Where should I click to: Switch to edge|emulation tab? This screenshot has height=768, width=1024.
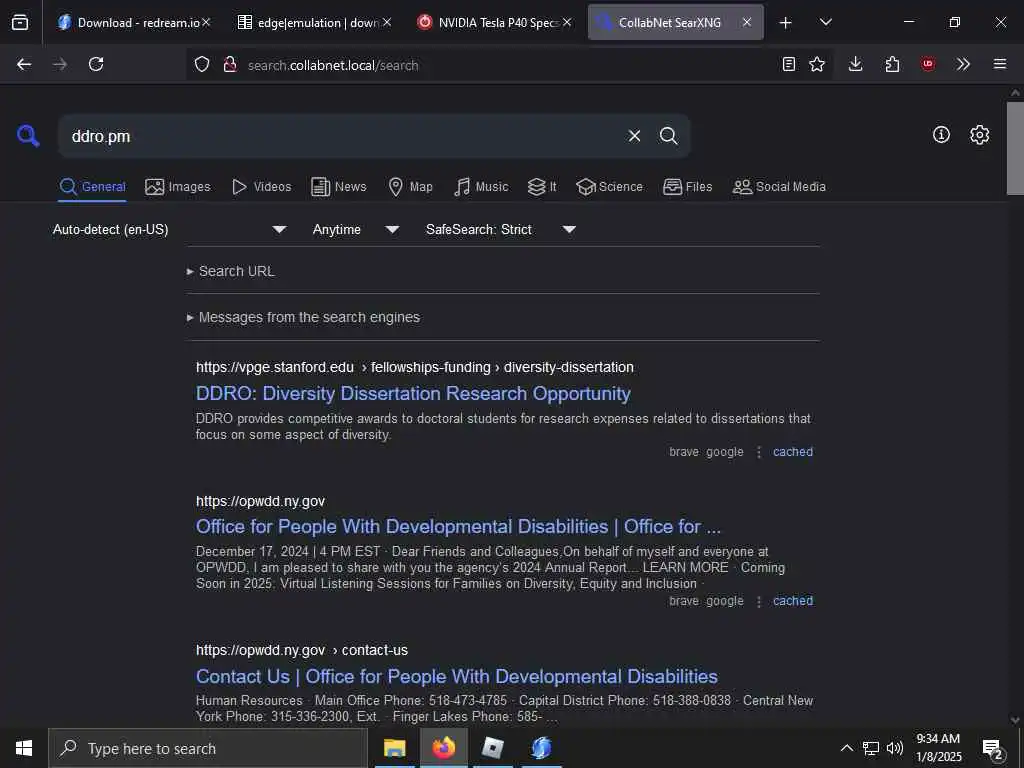coord(313,22)
